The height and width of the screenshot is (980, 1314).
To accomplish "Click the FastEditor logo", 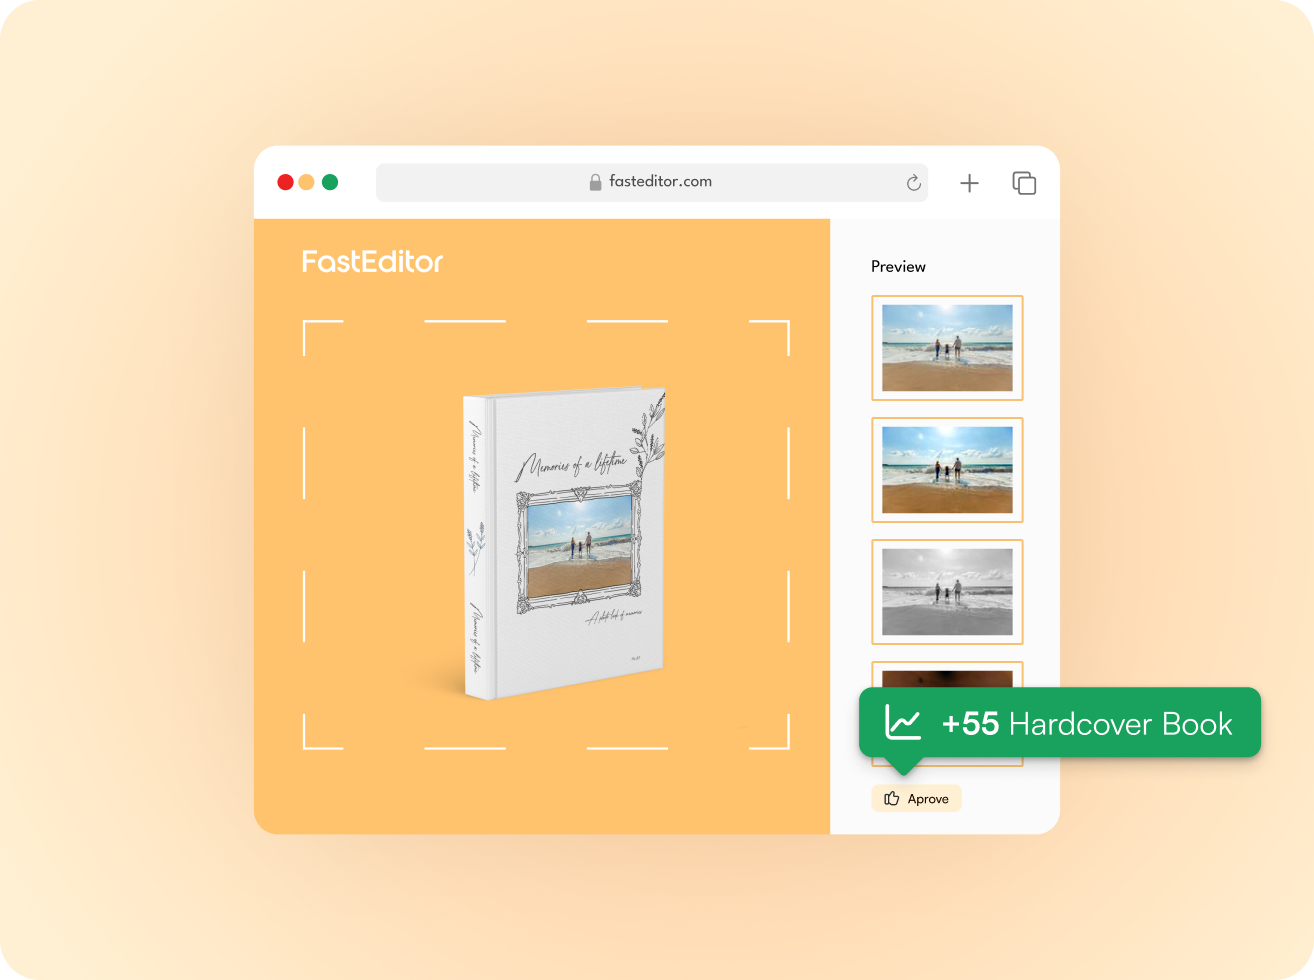I will tap(371, 261).
